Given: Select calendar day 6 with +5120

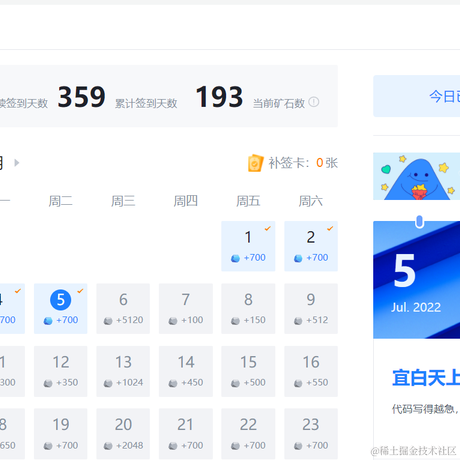Looking at the screenshot, I should pyautogui.click(x=123, y=308).
